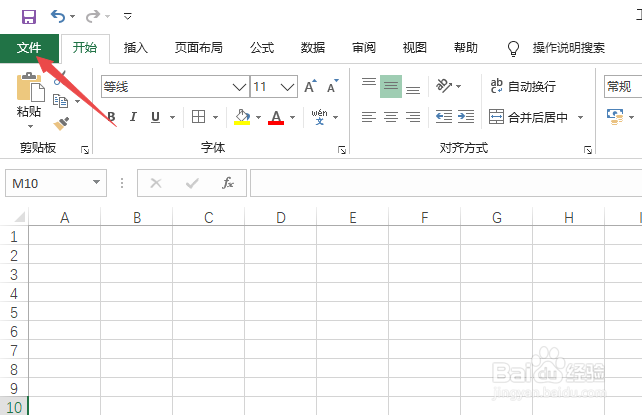Click the 操作说明搜索 search box
642x415 pixels.
569,48
